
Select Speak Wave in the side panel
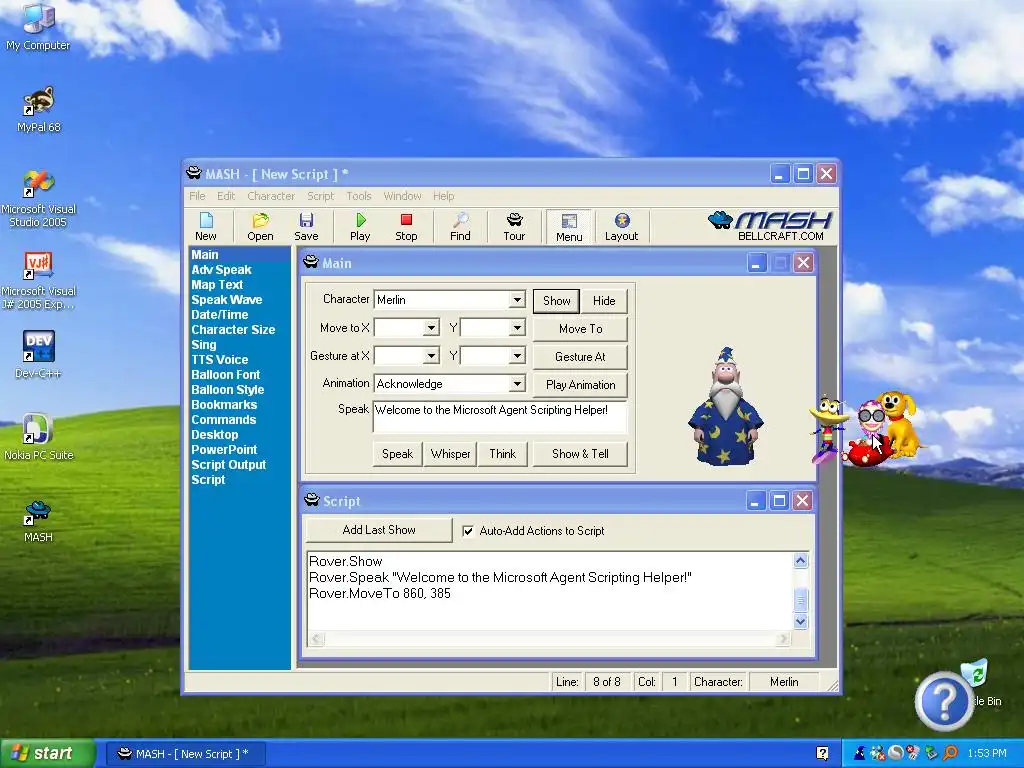227,300
